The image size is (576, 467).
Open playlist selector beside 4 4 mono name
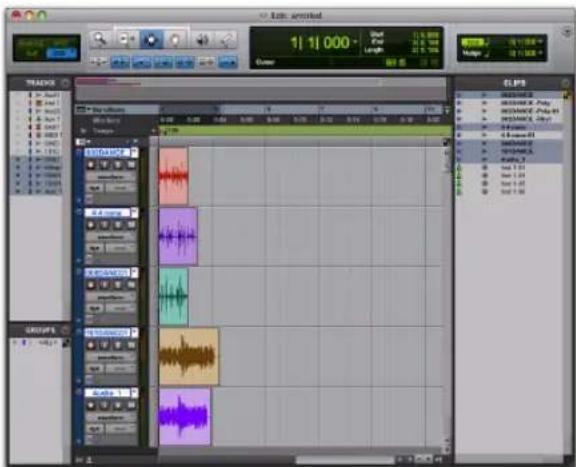(x=134, y=212)
